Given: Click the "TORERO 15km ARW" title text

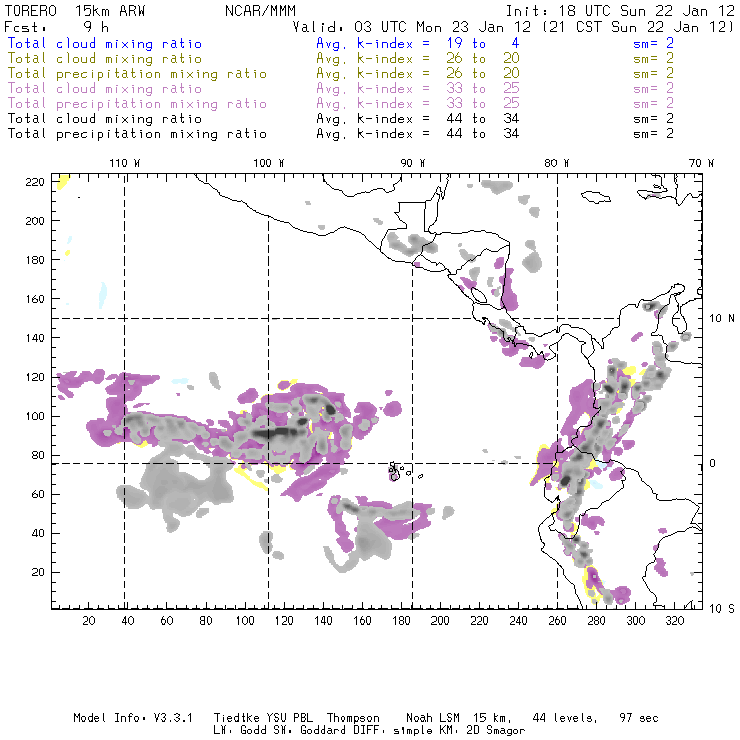Looking at the screenshot, I should 75,11.
